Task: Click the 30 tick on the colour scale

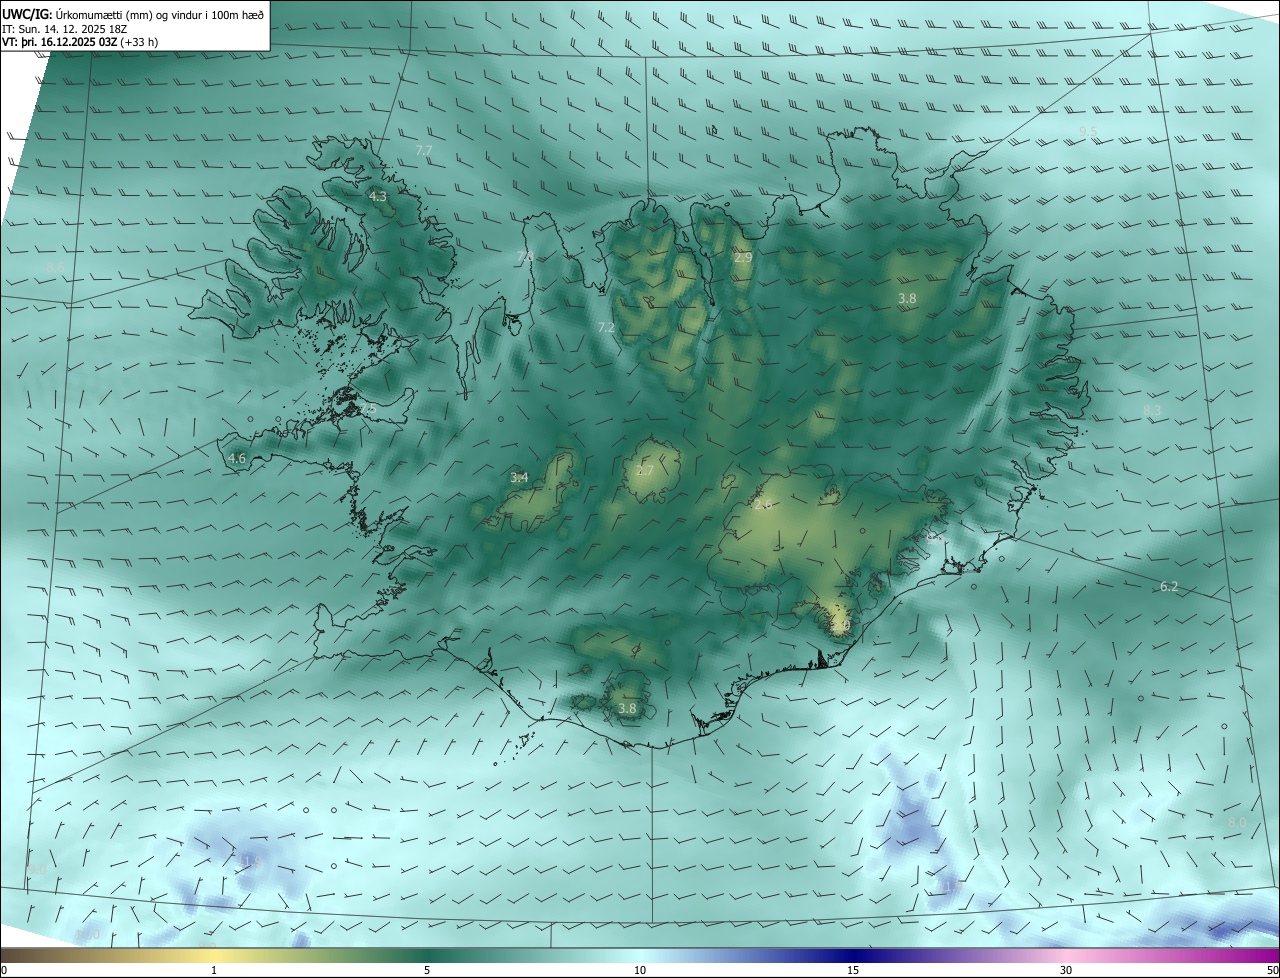Action: pyautogui.click(x=1066, y=970)
